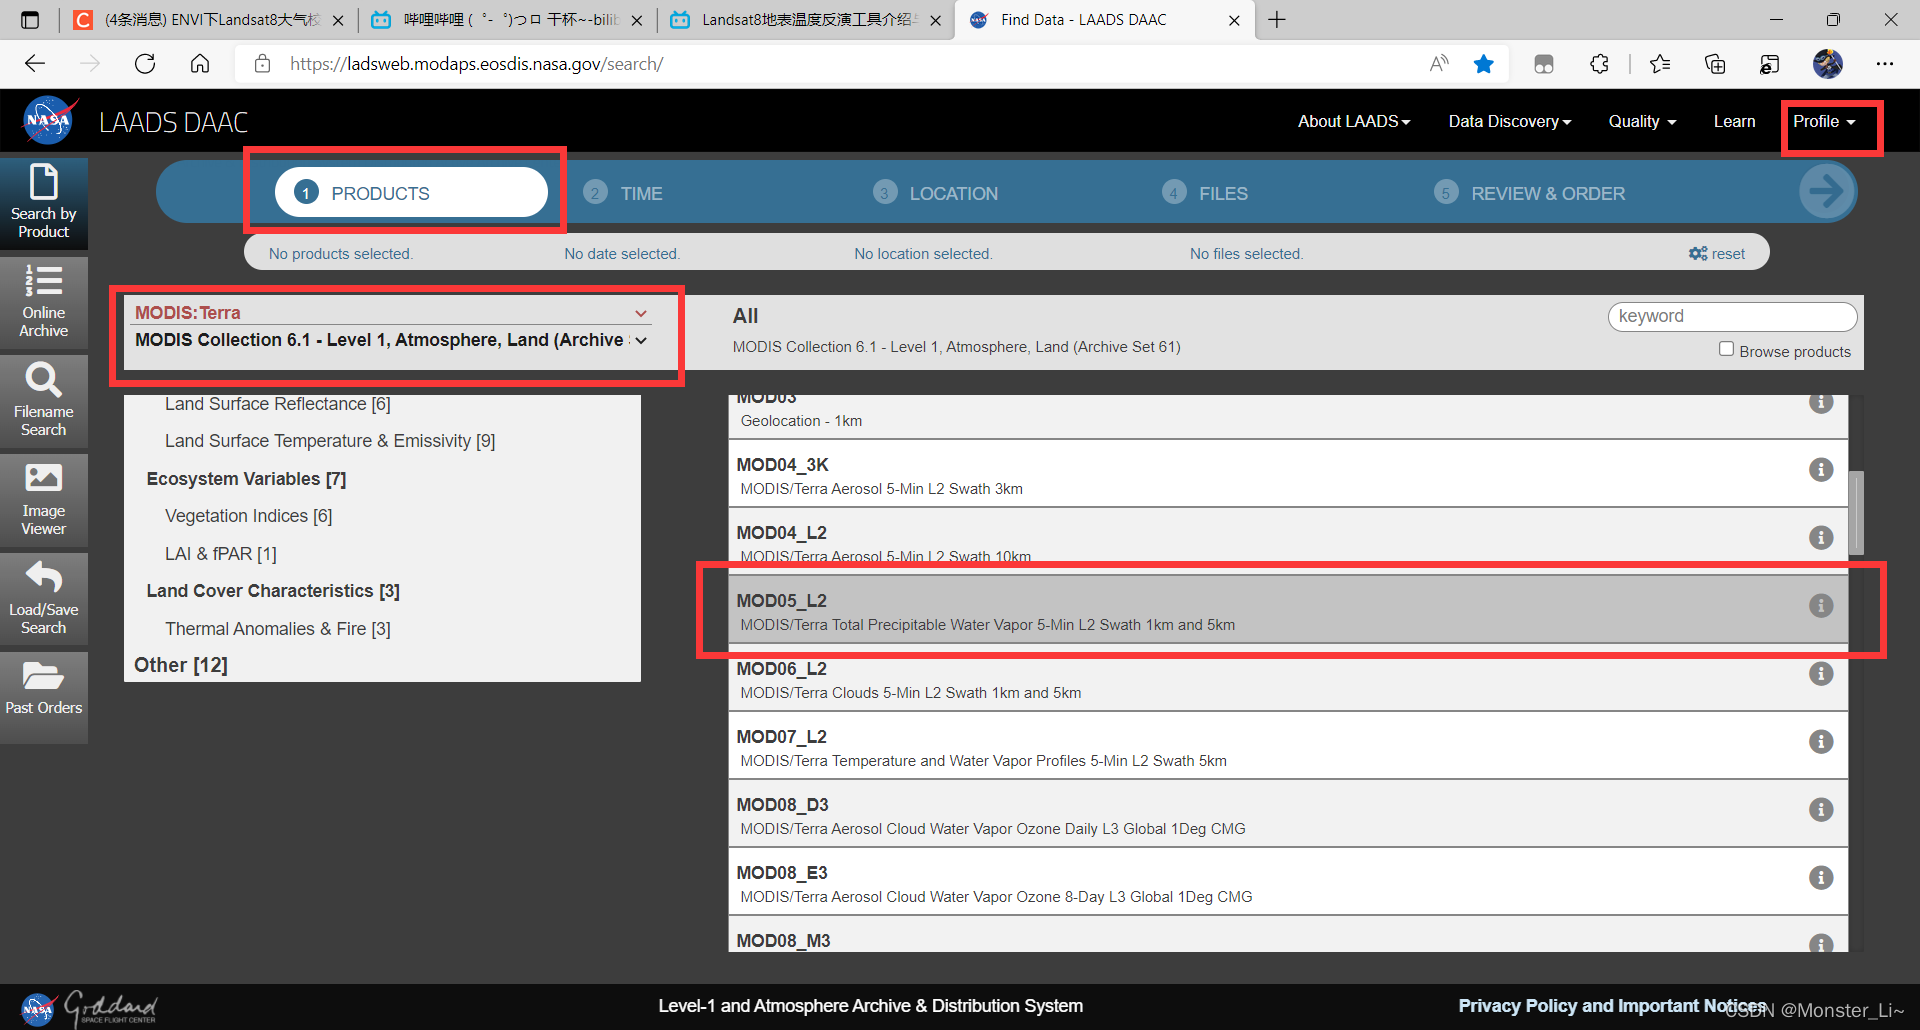Viewport: 1920px width, 1030px height.
Task: Close the Find Data - LAADS DAAC tab
Action: pos(1234,20)
